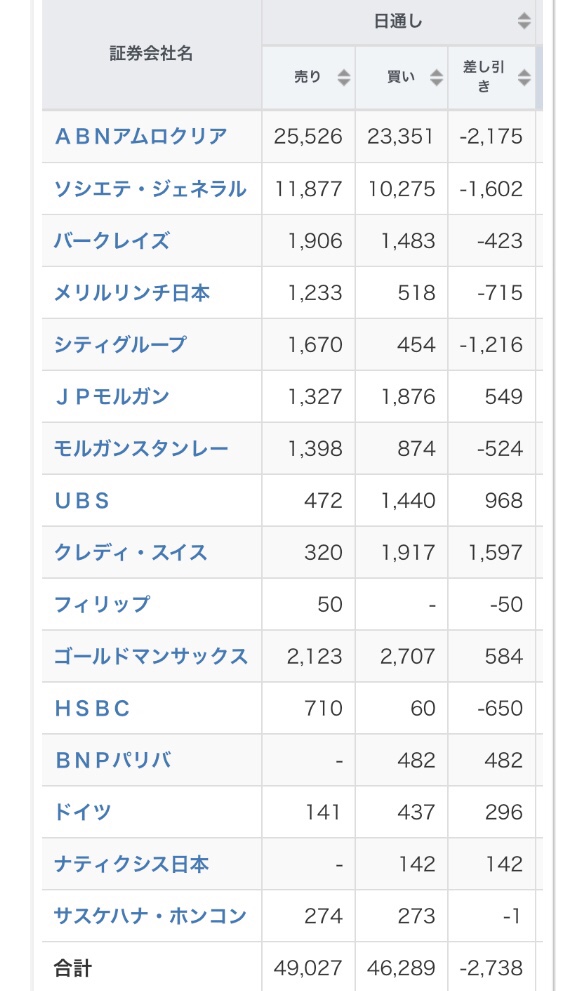Screen dimensions: 586x991
Task: Open サスケハナ・ホンコン link
Action: (x=150, y=916)
